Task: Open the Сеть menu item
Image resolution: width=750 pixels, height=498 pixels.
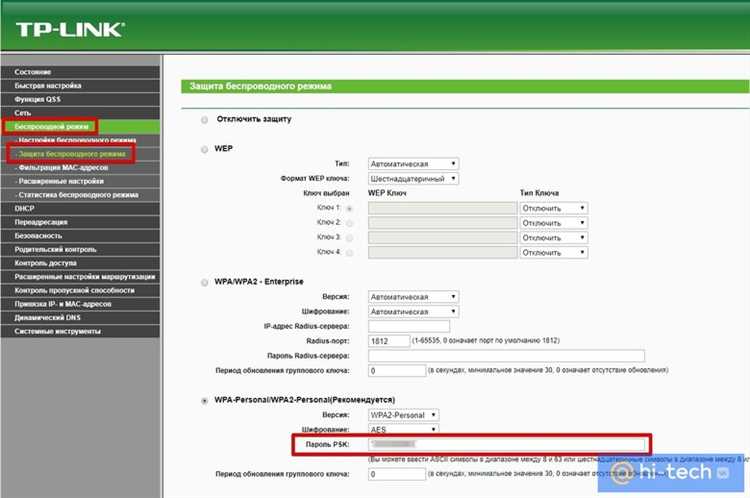Action: (80, 113)
